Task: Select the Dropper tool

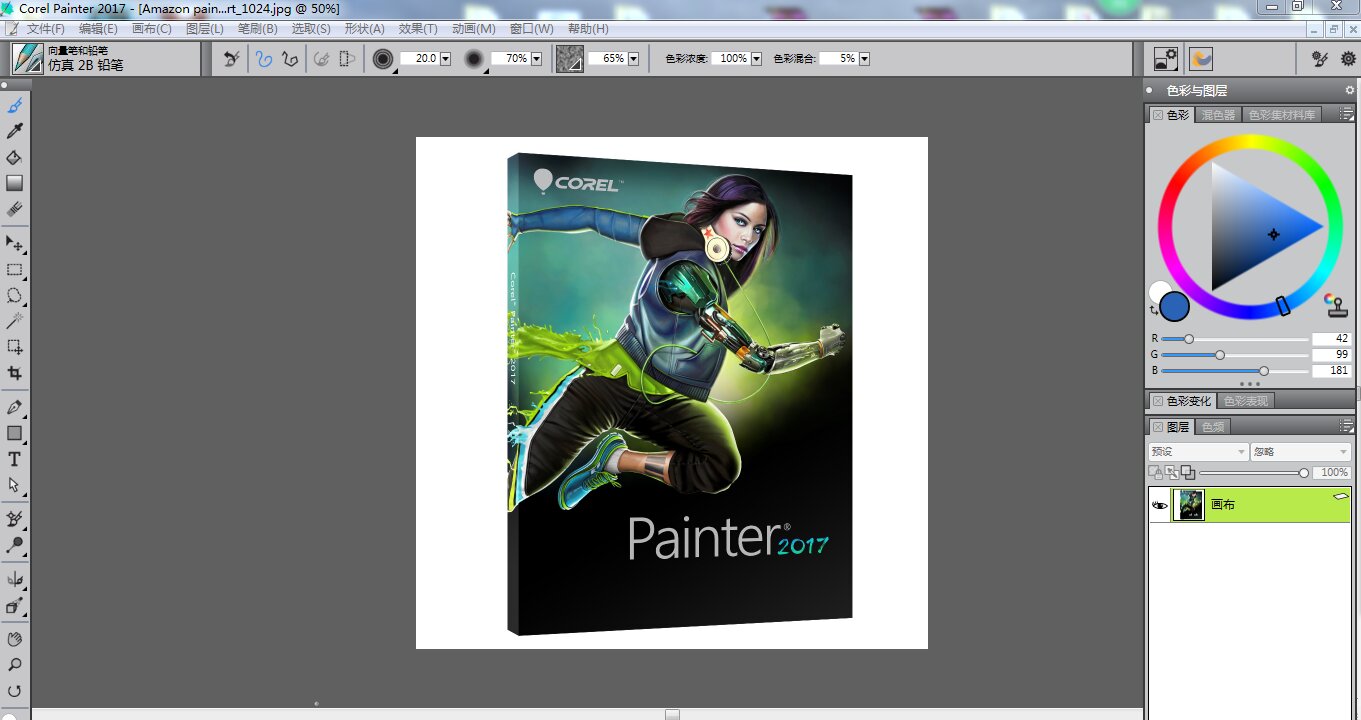Action: 15,131
